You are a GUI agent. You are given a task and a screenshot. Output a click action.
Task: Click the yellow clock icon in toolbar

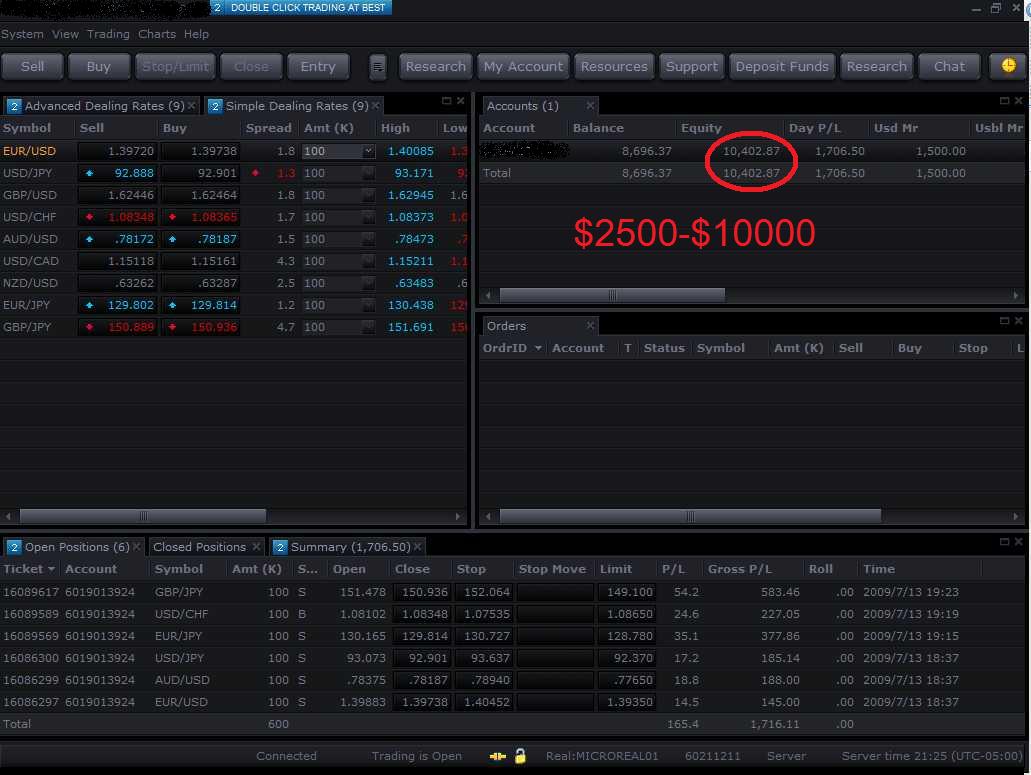(1008, 66)
